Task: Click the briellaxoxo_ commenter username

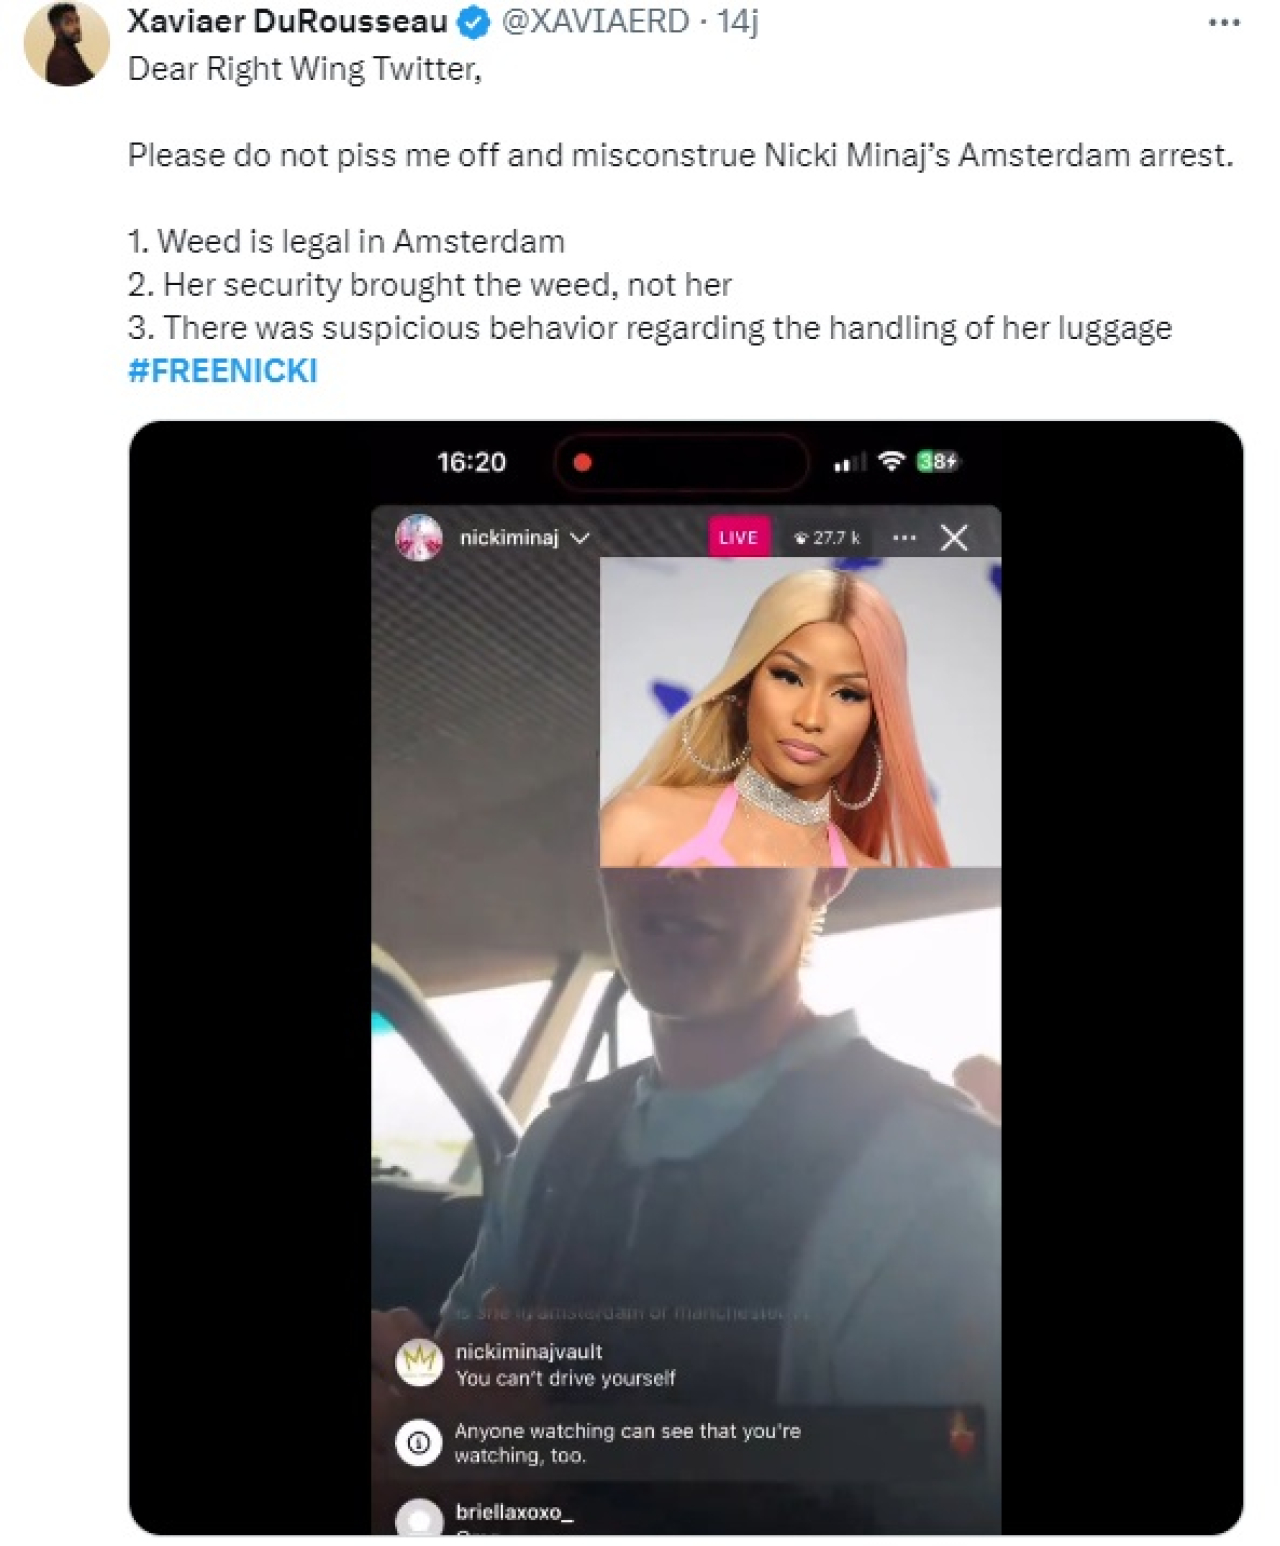Action: click(x=514, y=1512)
